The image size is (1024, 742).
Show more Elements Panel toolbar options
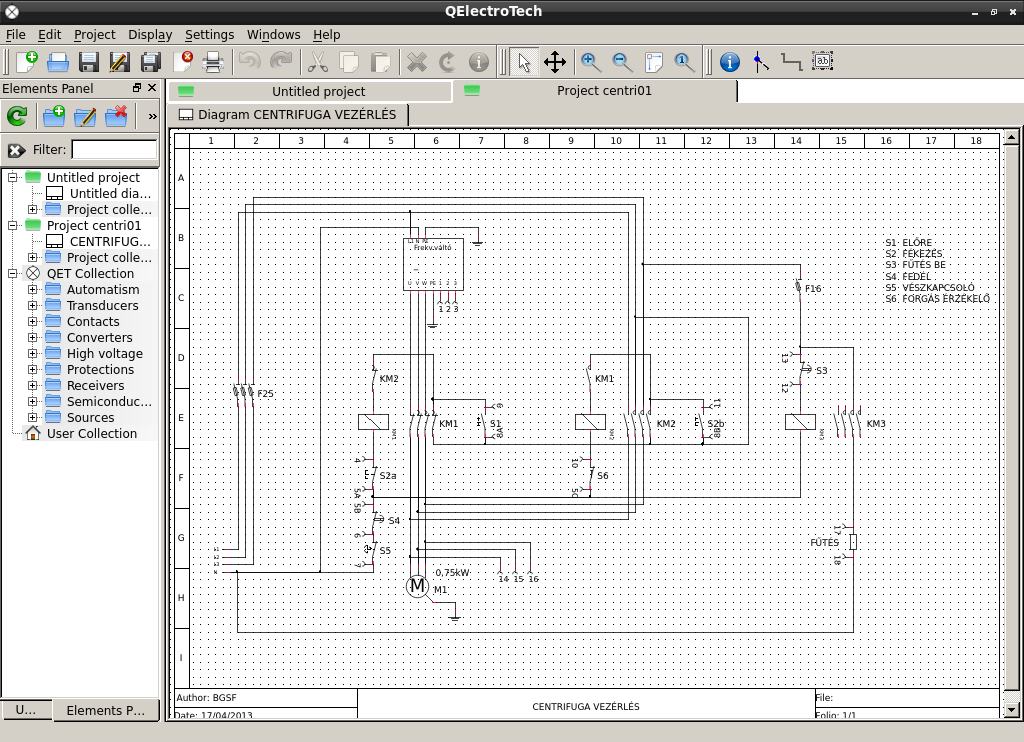coord(152,116)
